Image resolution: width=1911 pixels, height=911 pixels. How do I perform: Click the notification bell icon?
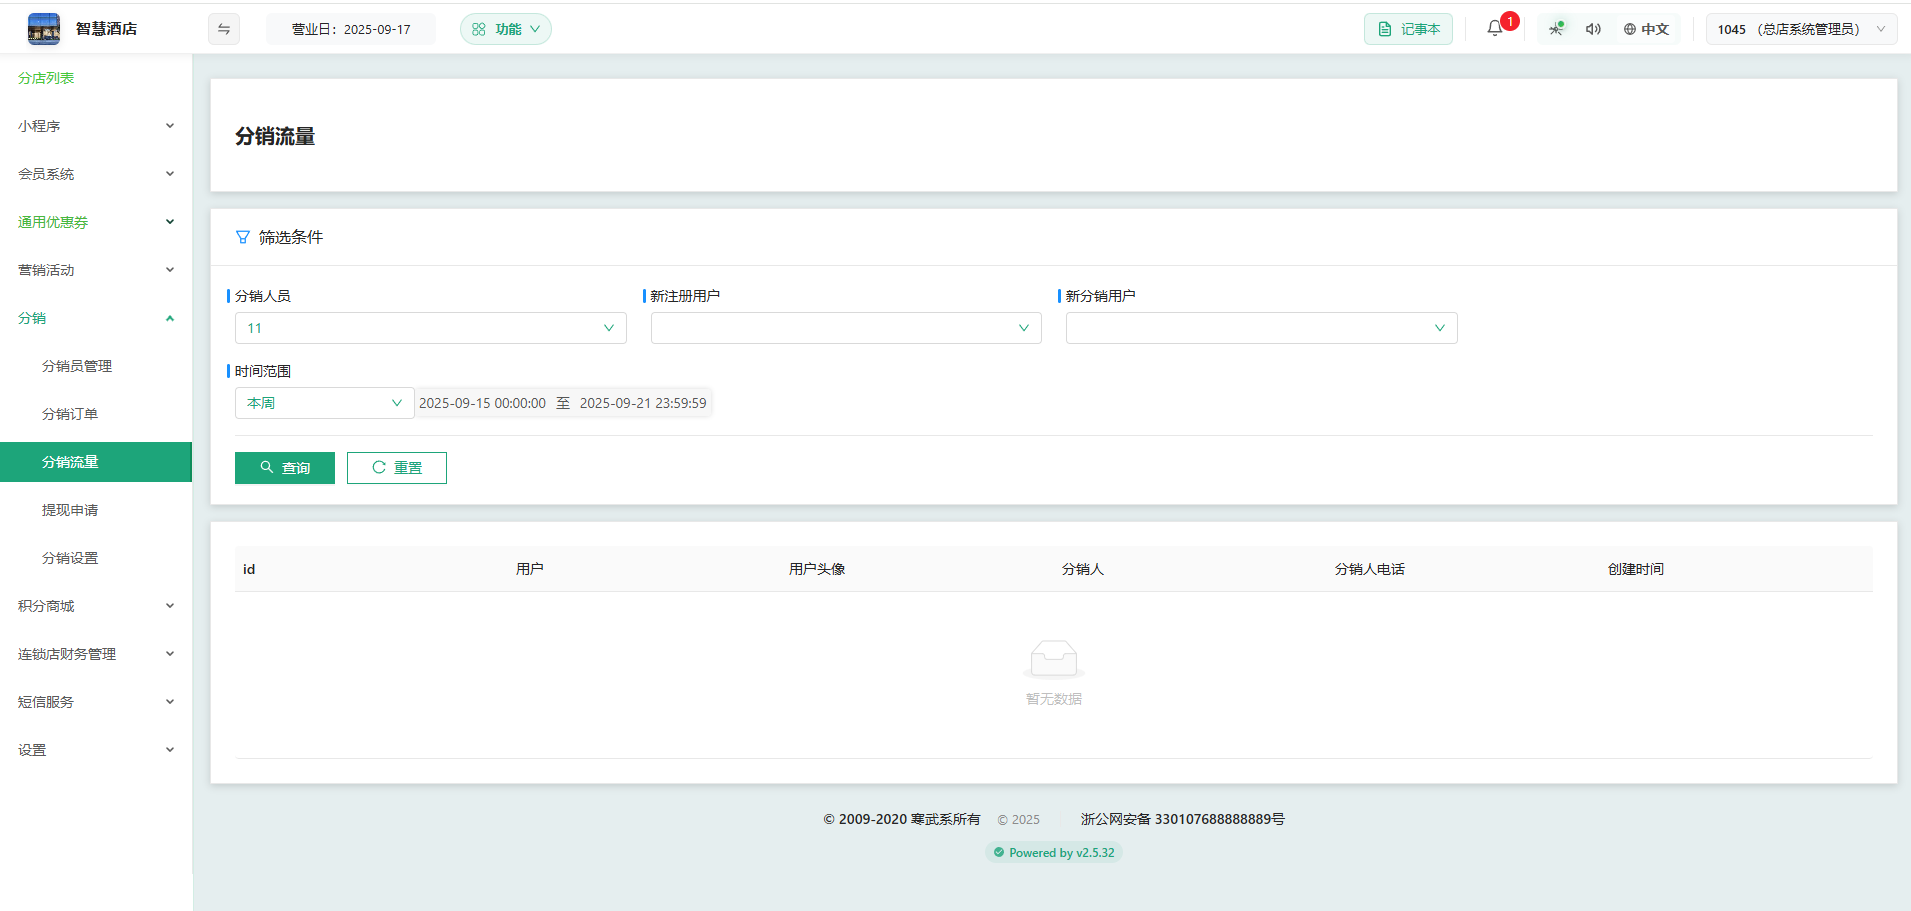click(1494, 29)
